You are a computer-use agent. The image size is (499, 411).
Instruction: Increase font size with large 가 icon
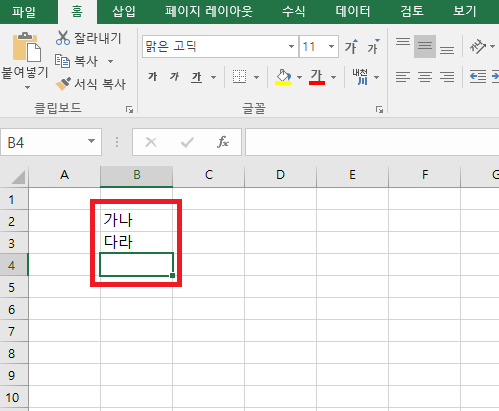click(351, 46)
